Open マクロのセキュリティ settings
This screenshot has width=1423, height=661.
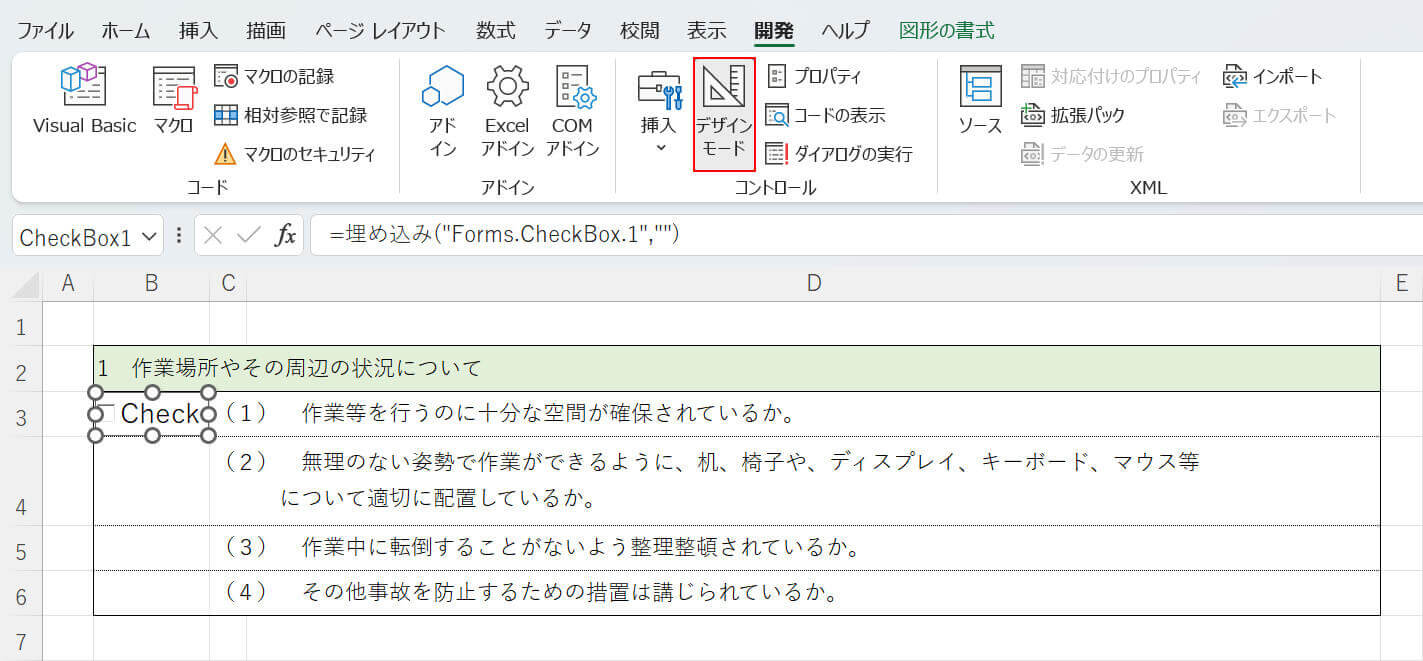tap(295, 154)
